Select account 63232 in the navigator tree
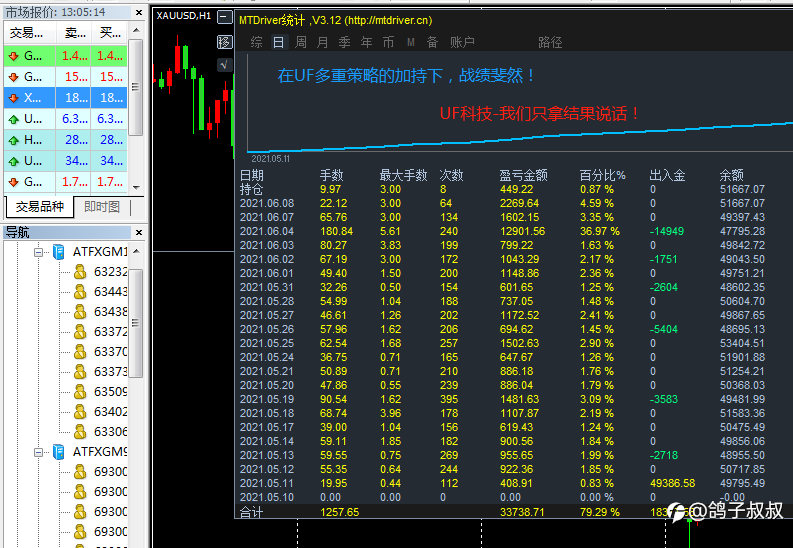 pos(110,272)
